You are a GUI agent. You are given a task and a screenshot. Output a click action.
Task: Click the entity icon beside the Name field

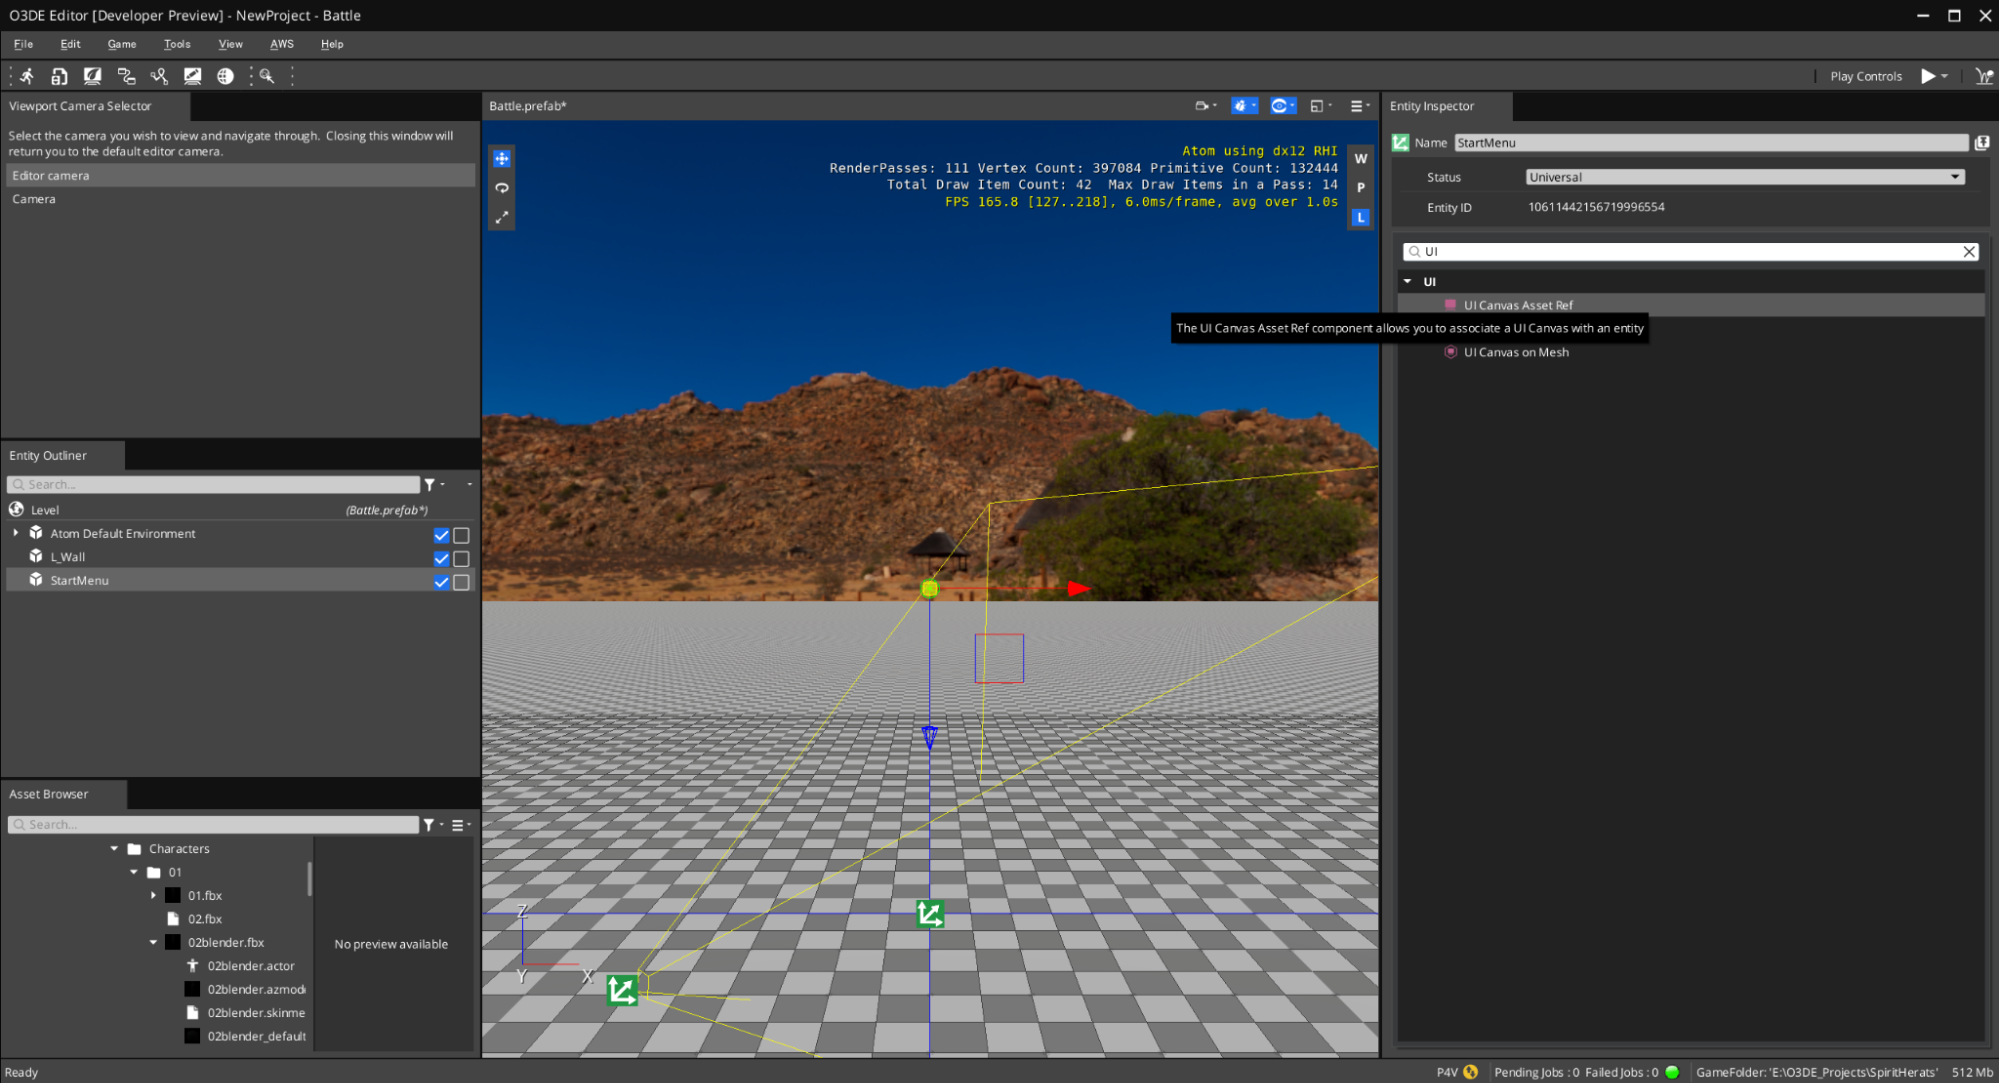[1401, 143]
